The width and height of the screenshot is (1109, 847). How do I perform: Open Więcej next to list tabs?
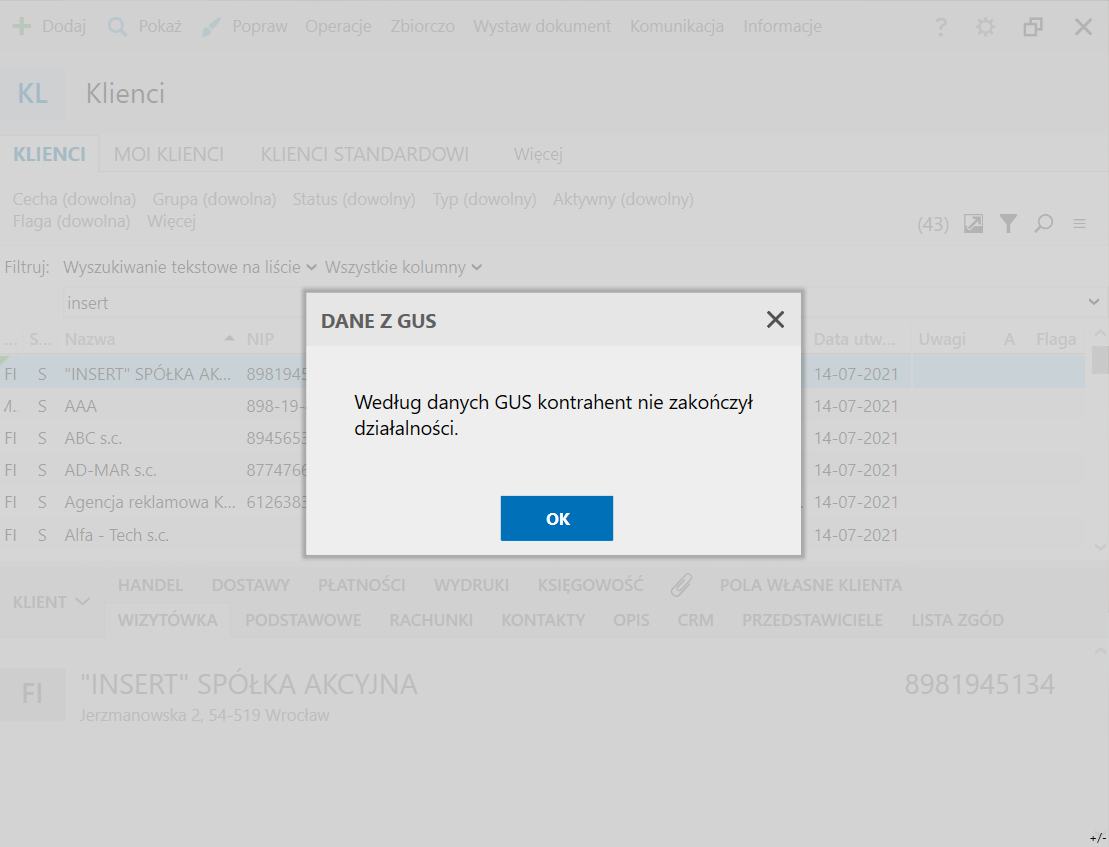pyautogui.click(x=538, y=154)
